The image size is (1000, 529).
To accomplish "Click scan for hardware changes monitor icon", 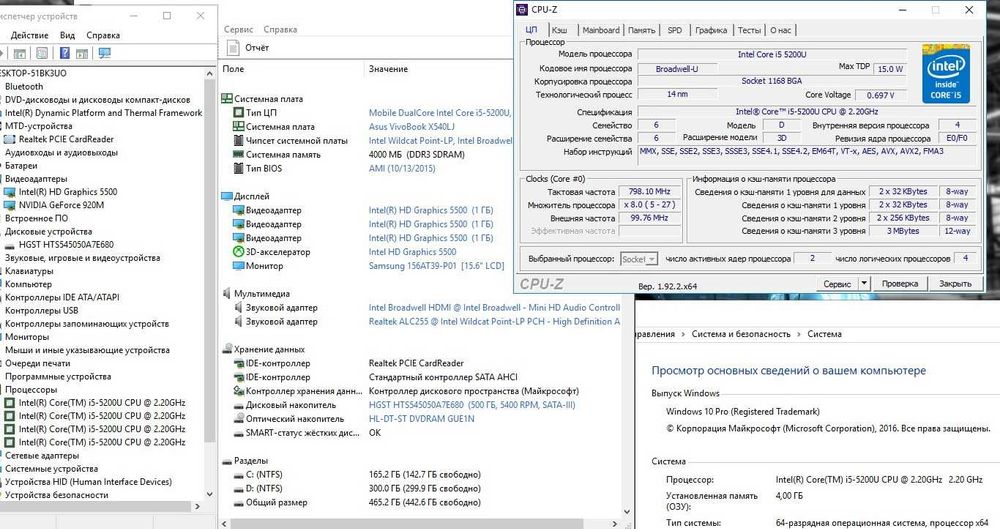I will point(105,53).
